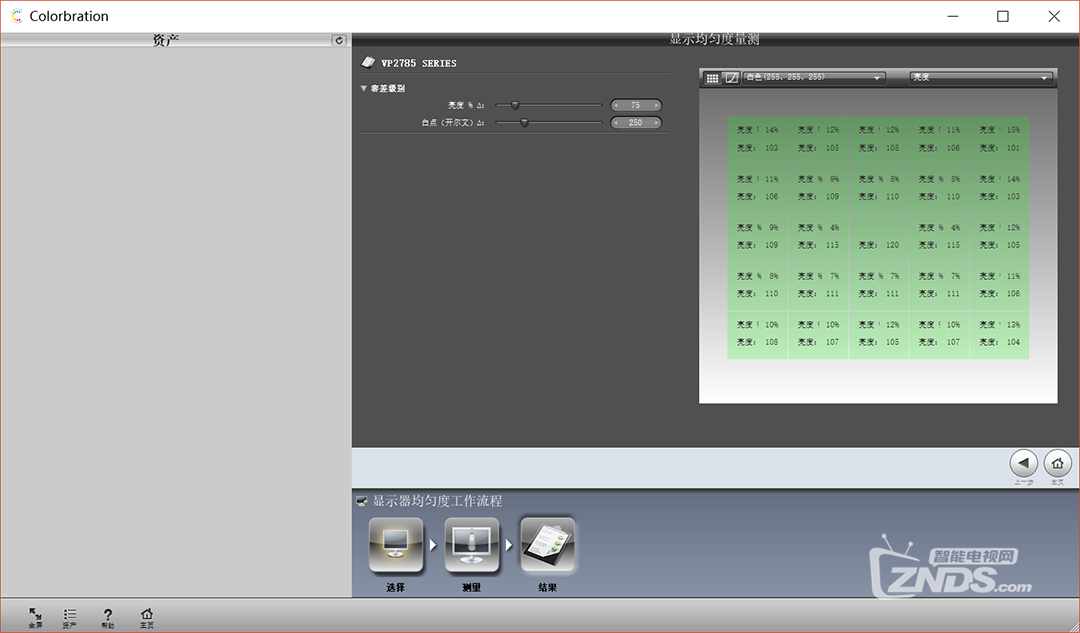Open the 亮度 measurement type dropdown
1080x633 pixels.
point(980,78)
